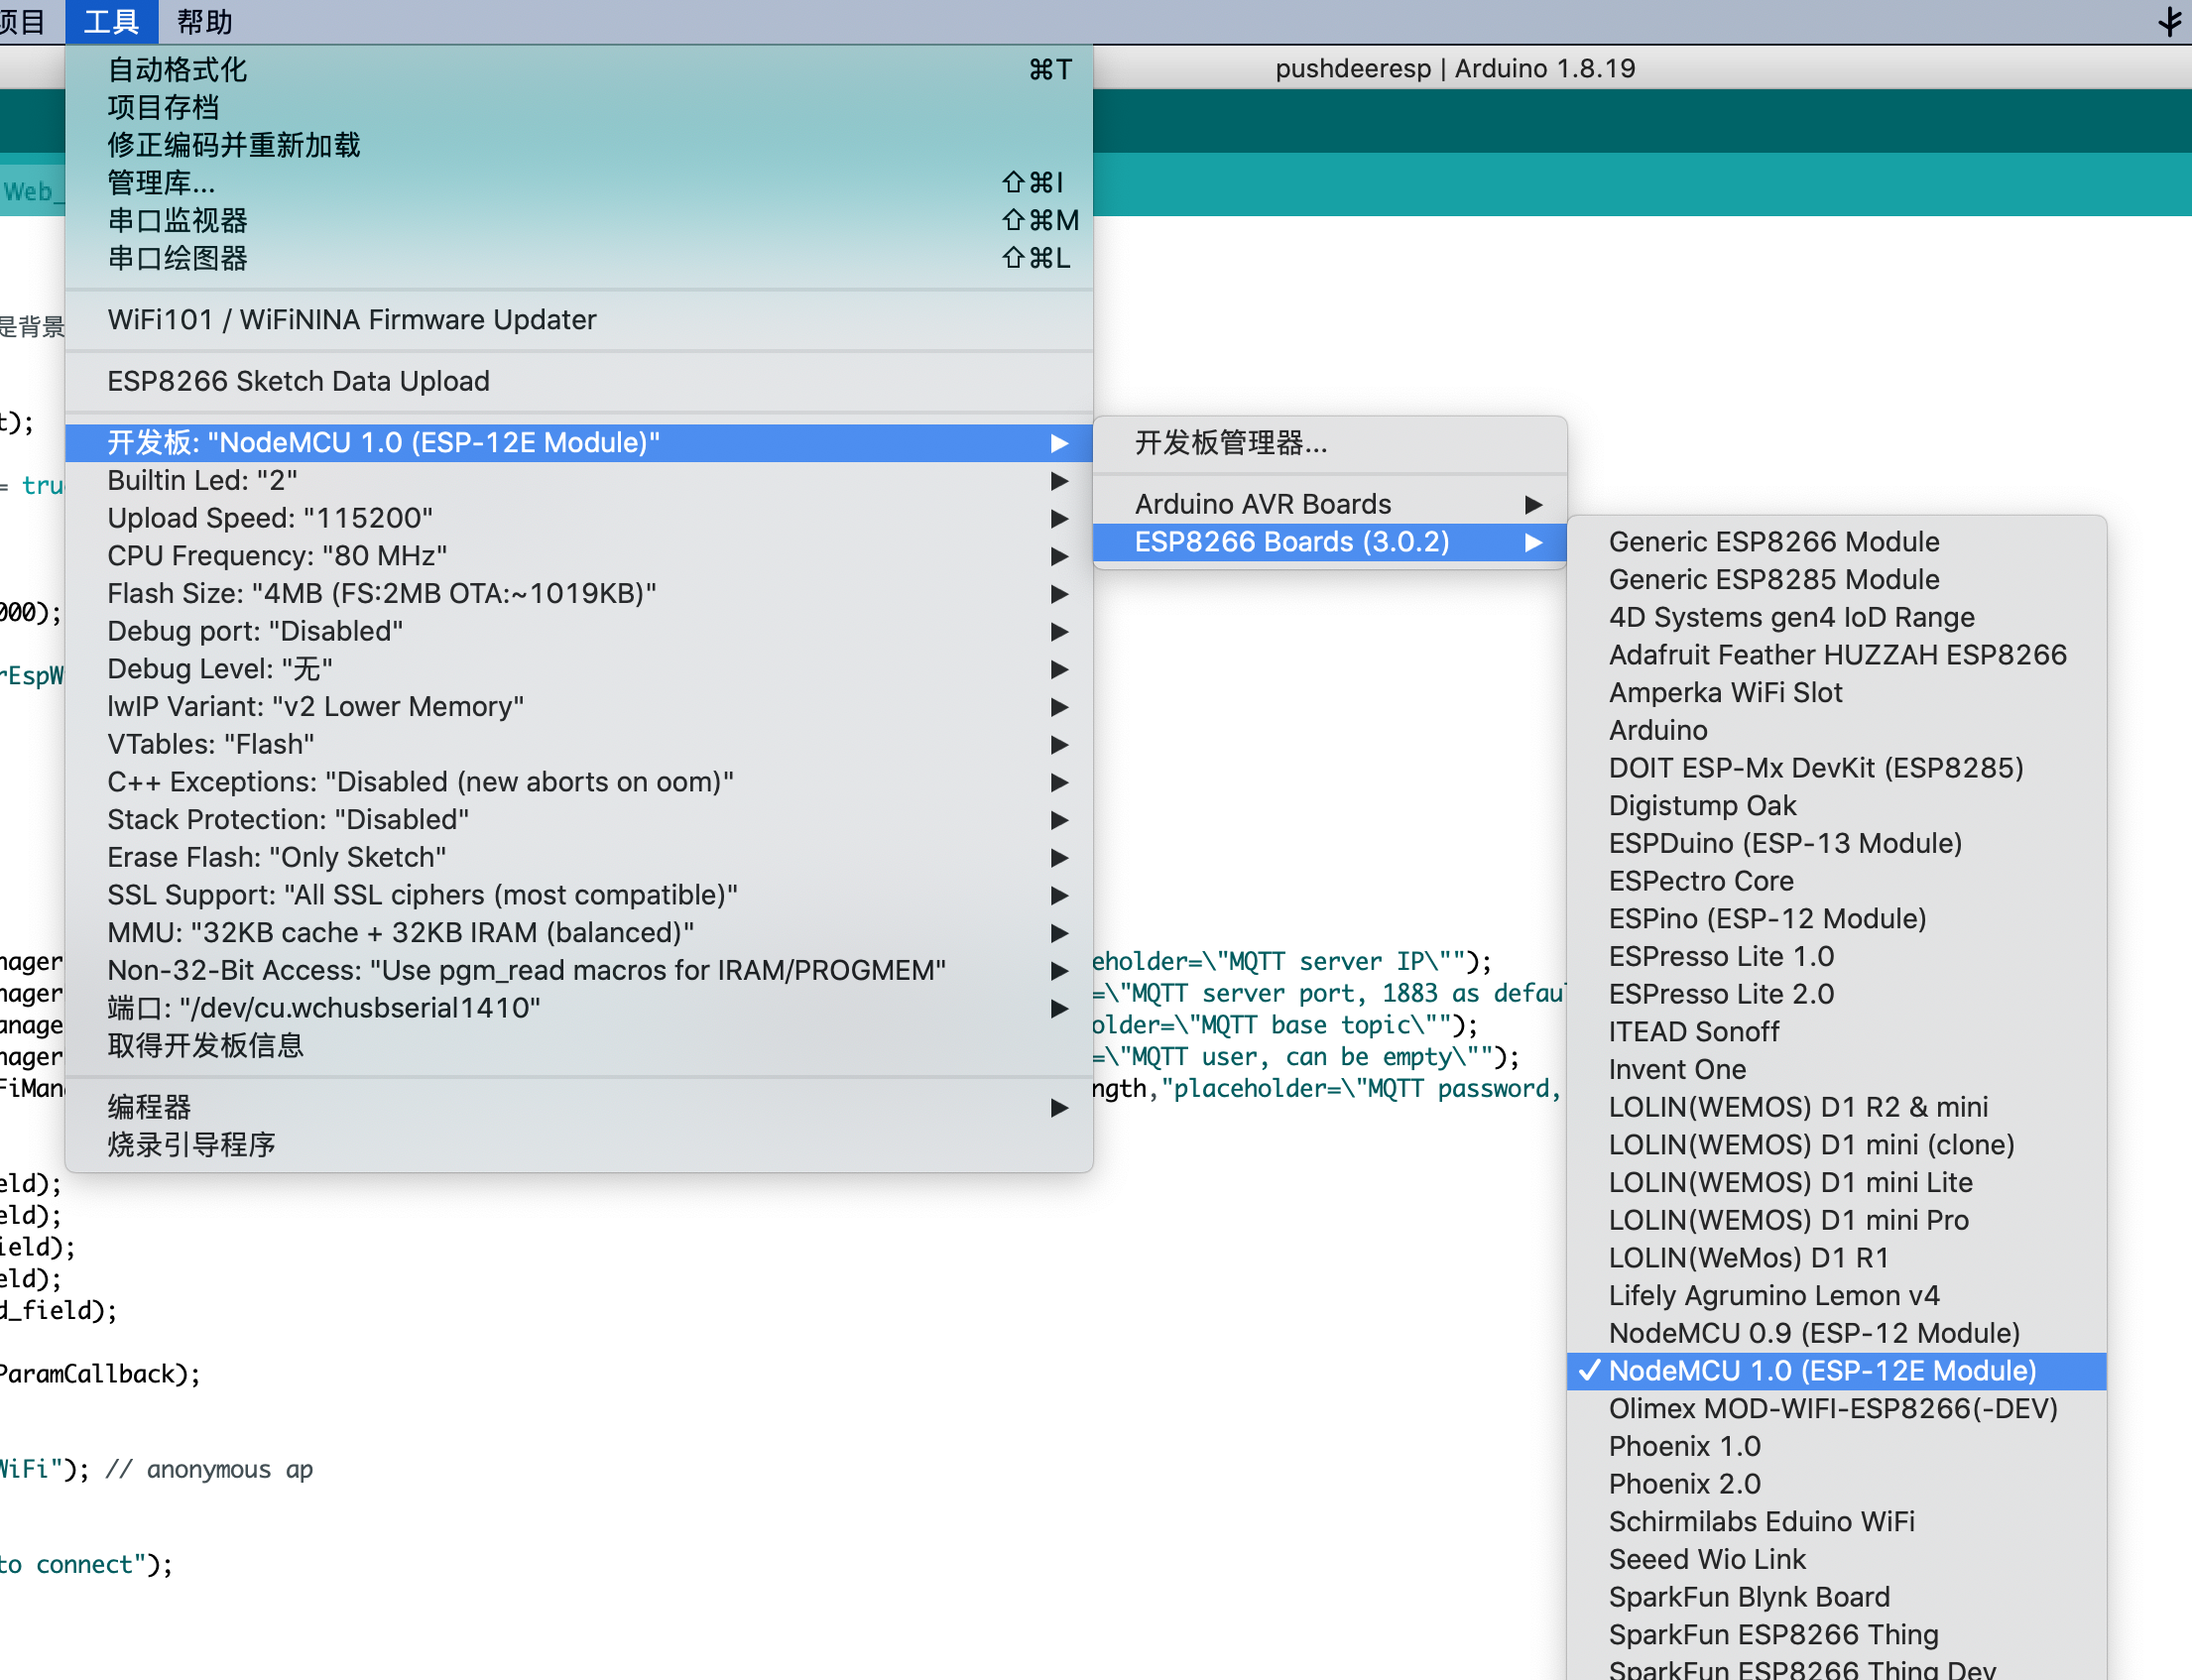Open MMU cache option submenu
The width and height of the screenshot is (2192, 1680).
(579, 933)
